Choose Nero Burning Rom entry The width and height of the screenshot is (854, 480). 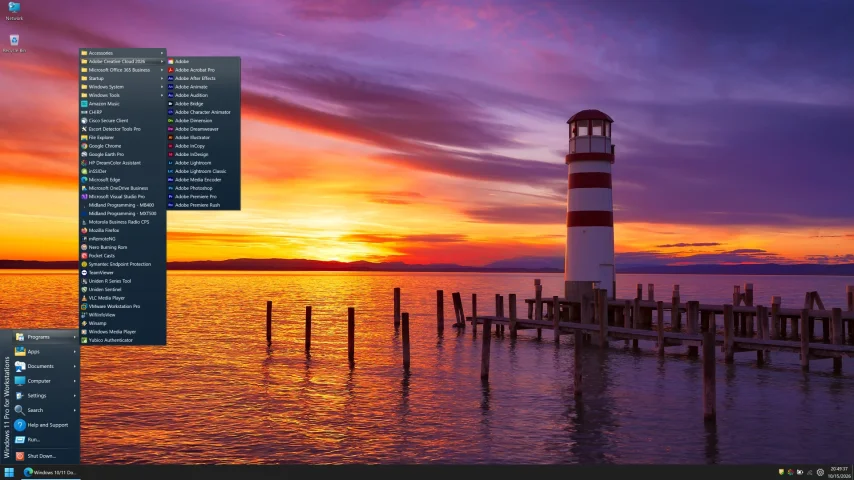click(123, 247)
